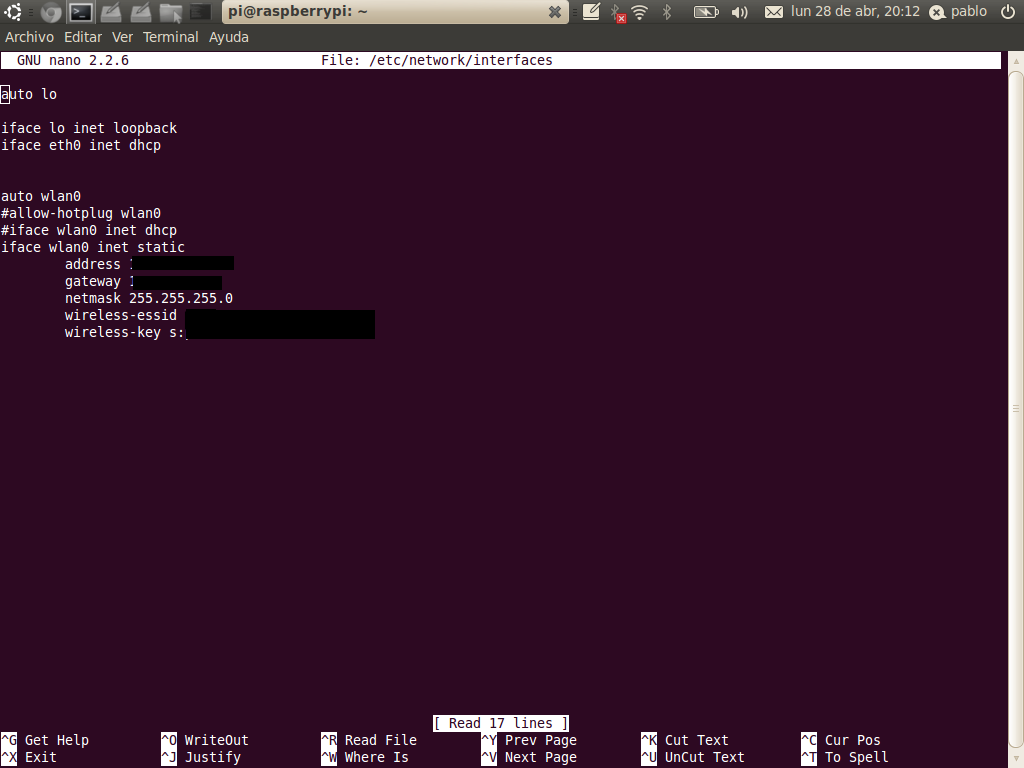This screenshot has height=768, width=1024.
Task: Open the file manager icon in the panel
Action: point(172,11)
